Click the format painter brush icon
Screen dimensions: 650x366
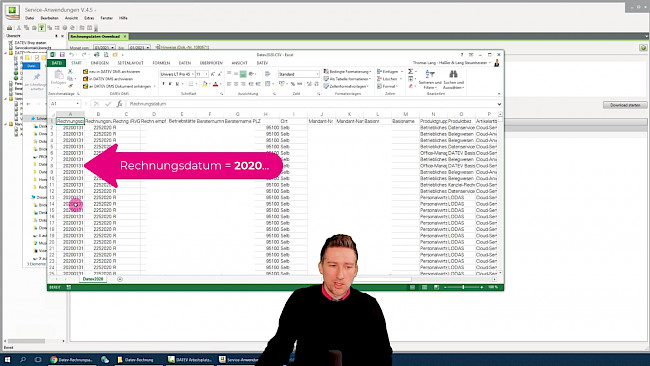coord(70,86)
